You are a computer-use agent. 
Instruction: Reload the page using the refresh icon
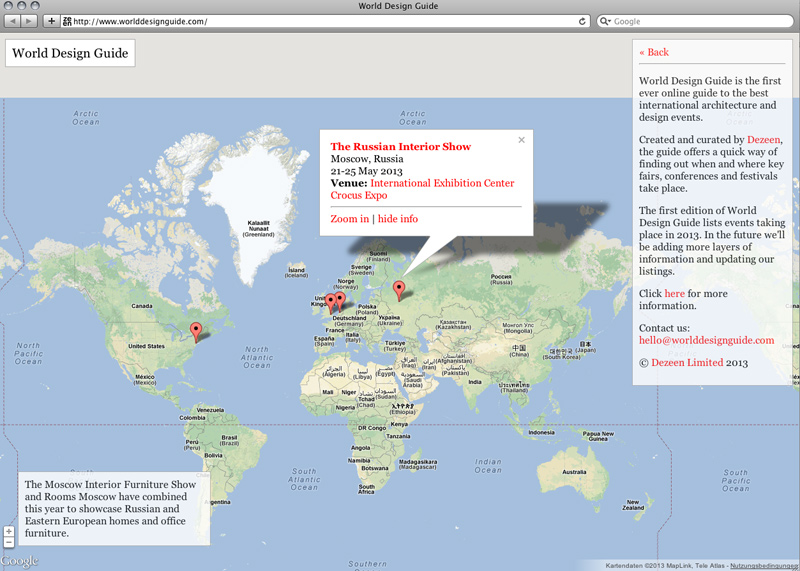point(582,21)
